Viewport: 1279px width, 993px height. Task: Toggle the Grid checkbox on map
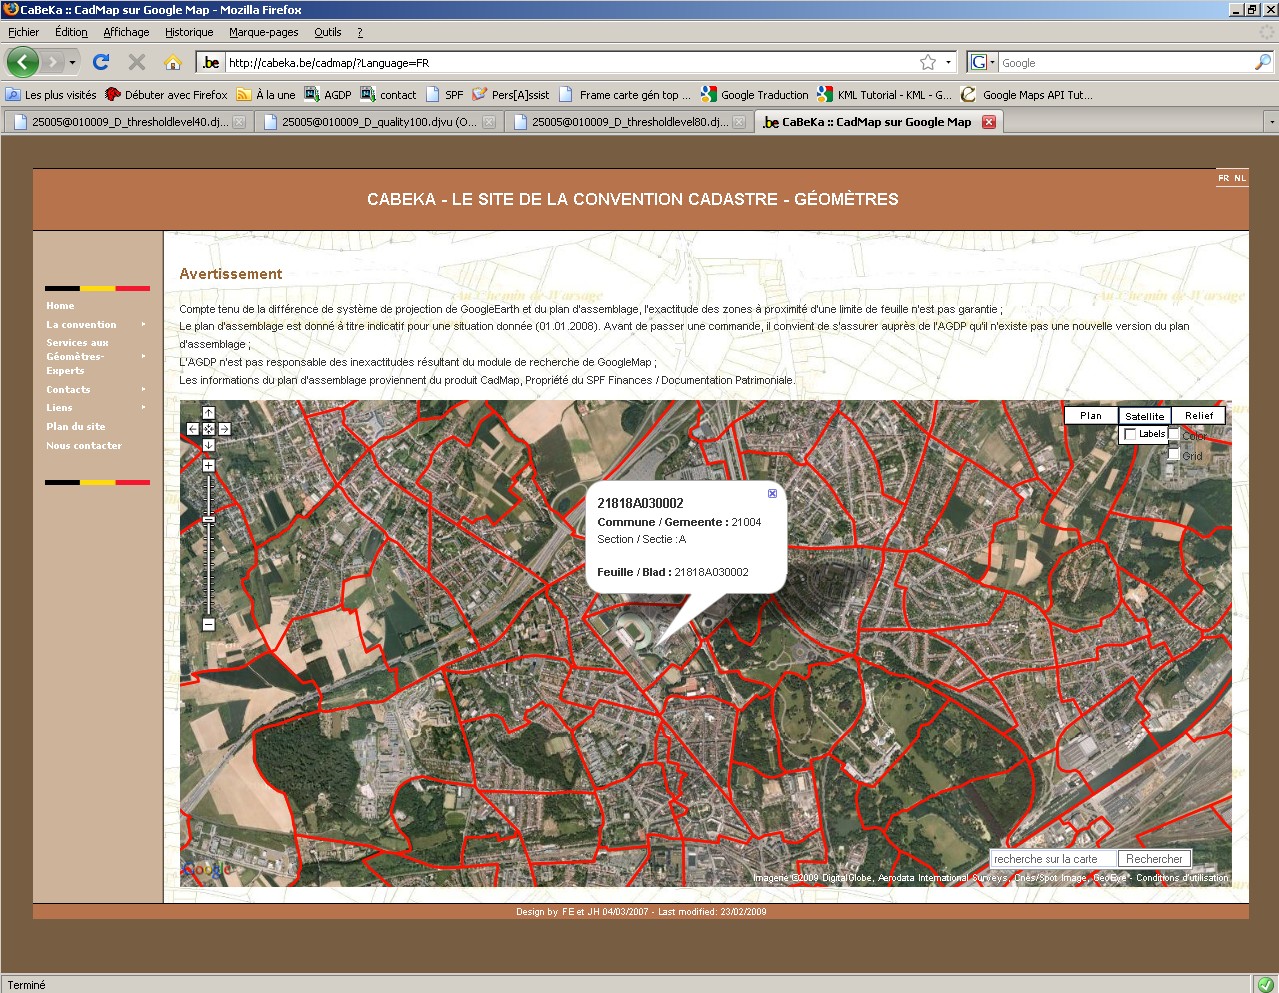coord(1174,455)
